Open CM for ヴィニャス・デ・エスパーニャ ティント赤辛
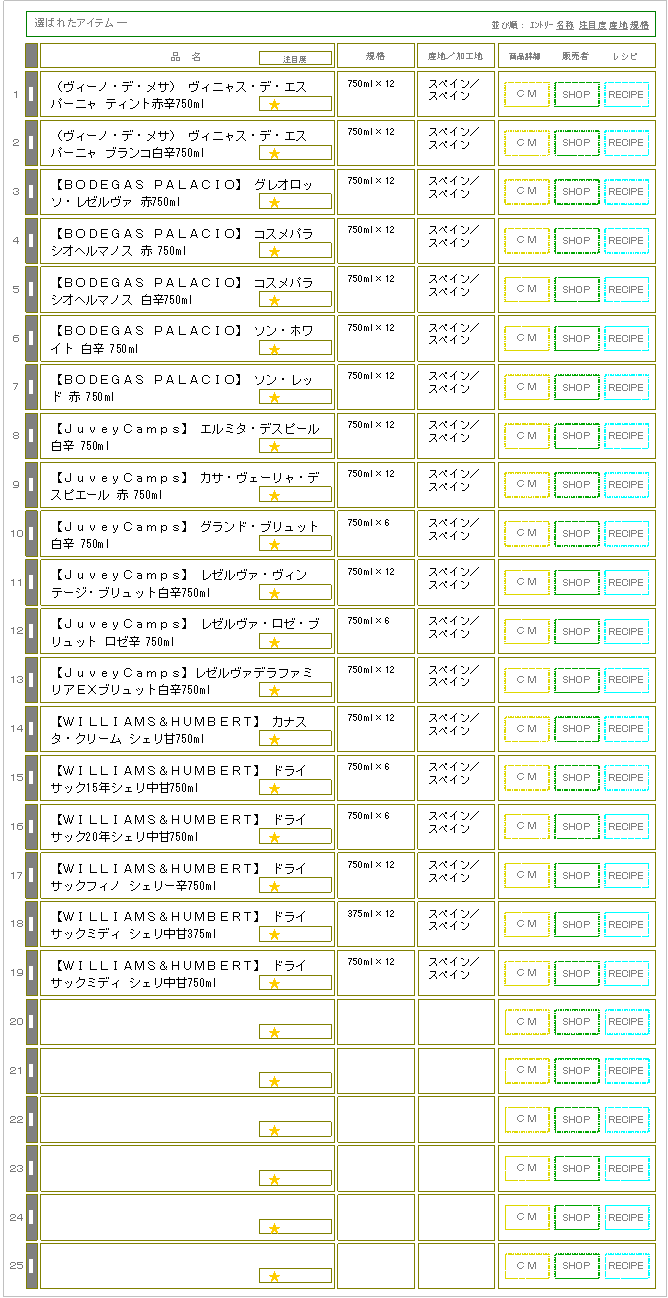 coord(527,94)
